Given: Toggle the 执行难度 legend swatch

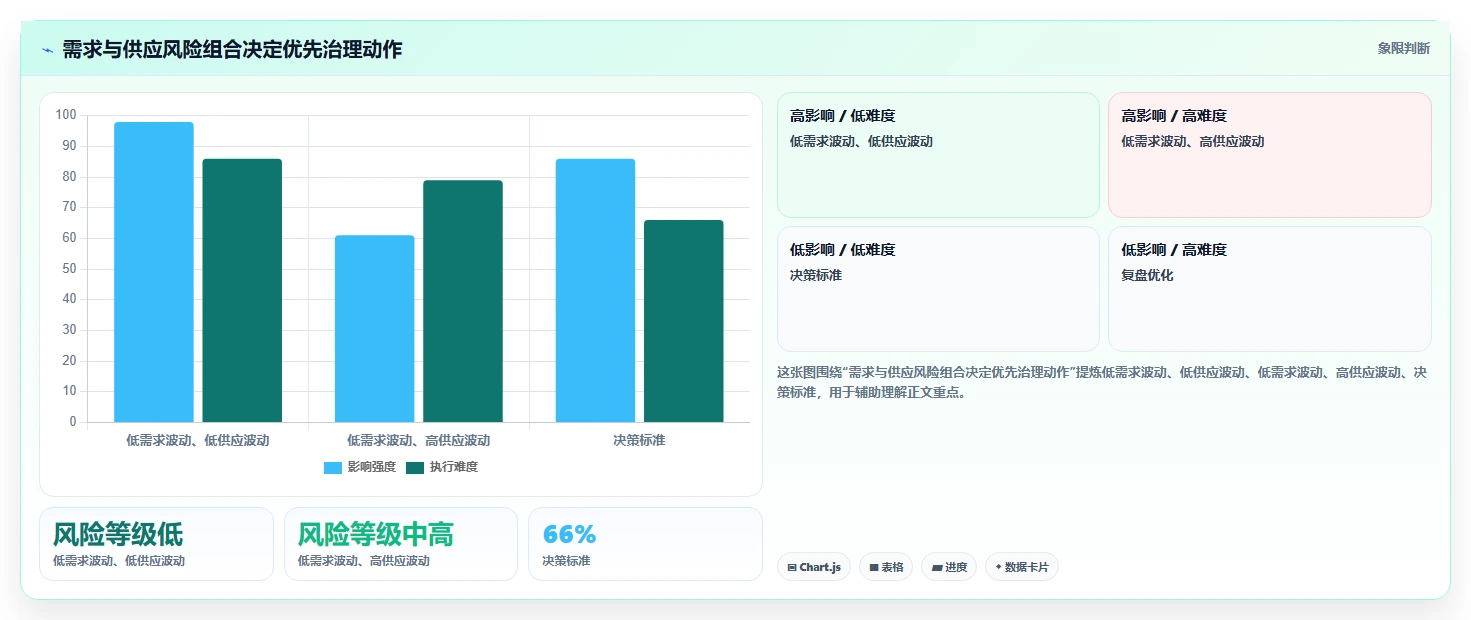Looking at the screenshot, I should (415, 467).
